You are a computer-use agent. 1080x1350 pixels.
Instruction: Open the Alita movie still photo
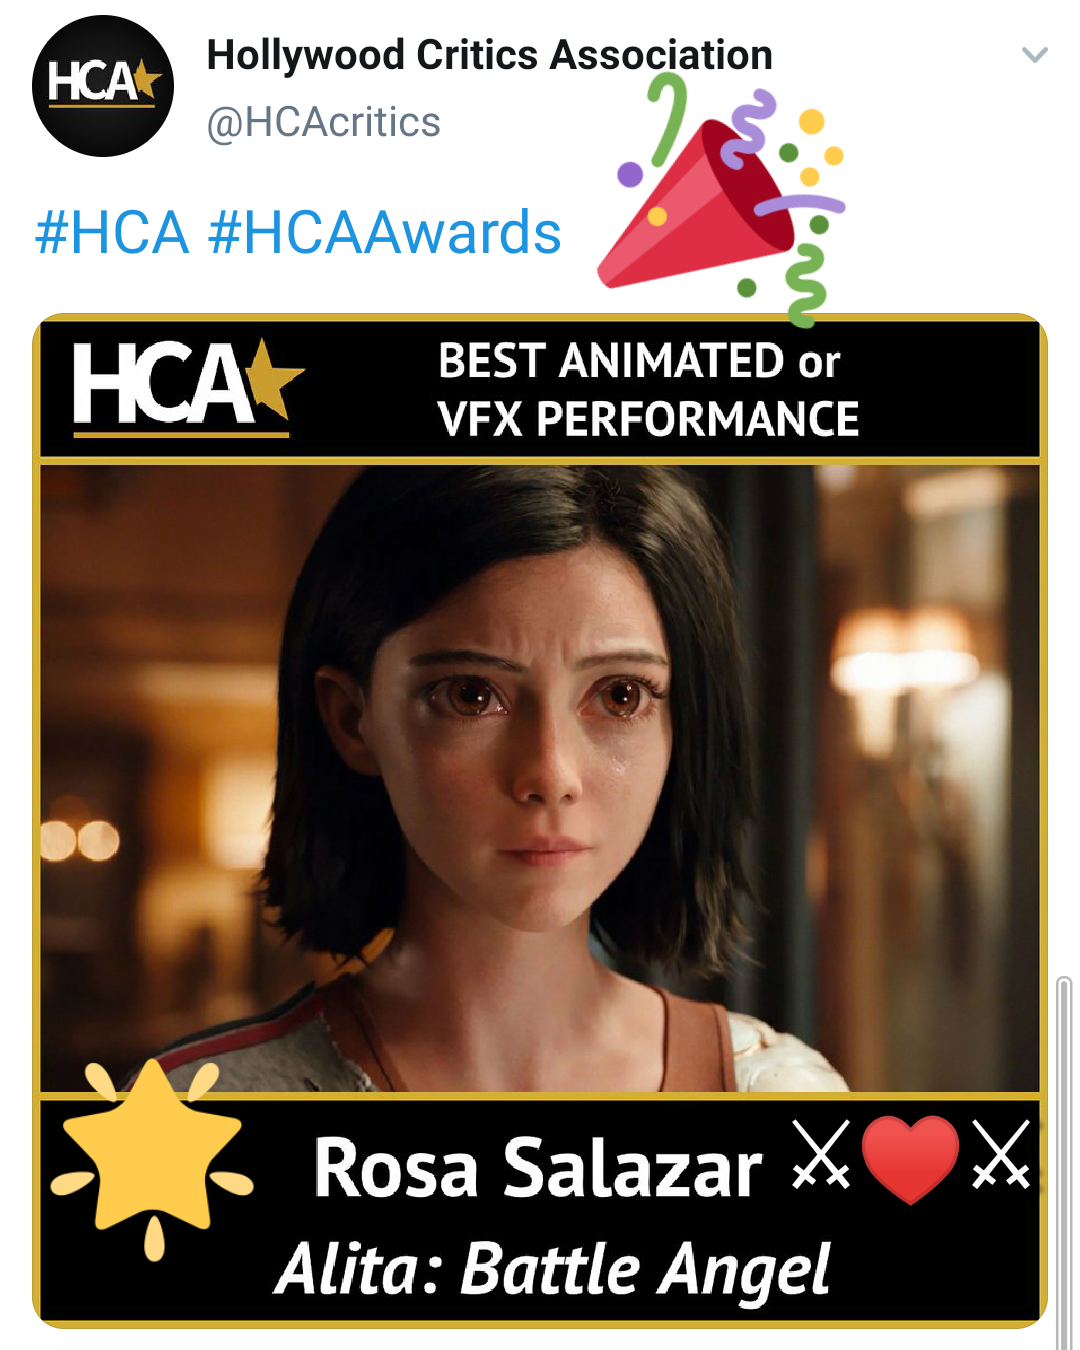pos(540,778)
